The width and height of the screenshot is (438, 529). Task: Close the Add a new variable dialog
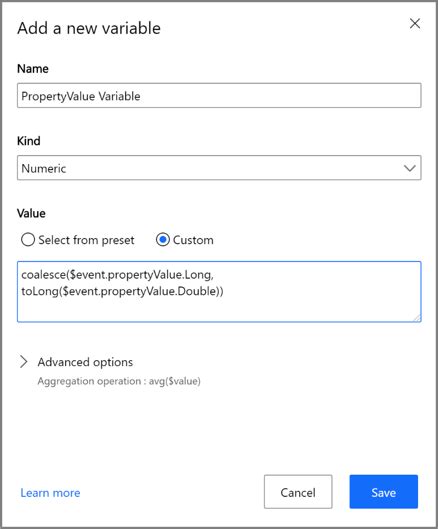click(415, 24)
